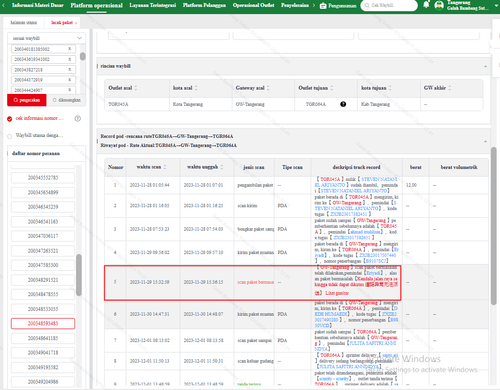Show more menus with right arrow

pos(314,5)
